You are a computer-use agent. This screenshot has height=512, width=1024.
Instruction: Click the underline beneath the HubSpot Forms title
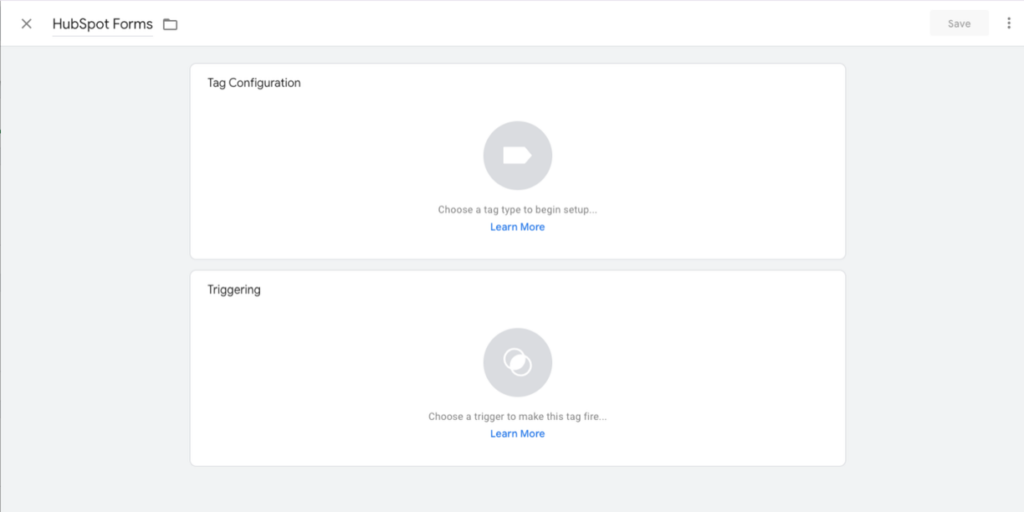102,37
